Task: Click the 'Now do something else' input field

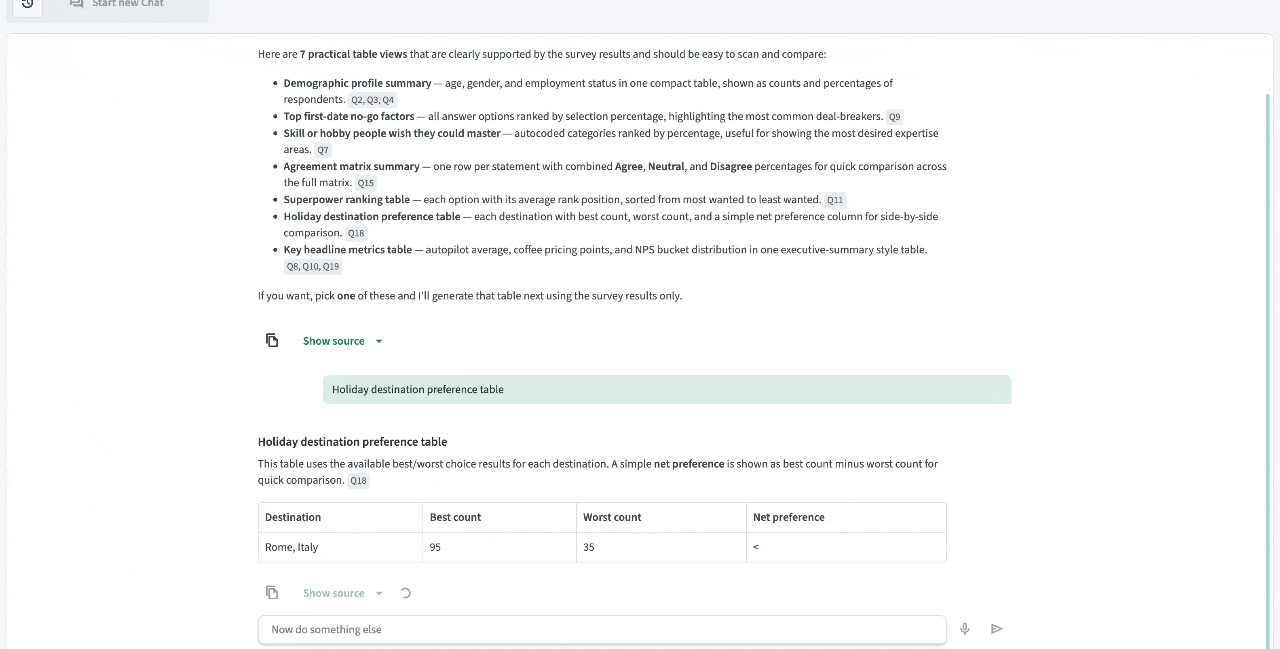Action: pyautogui.click(x=600, y=629)
